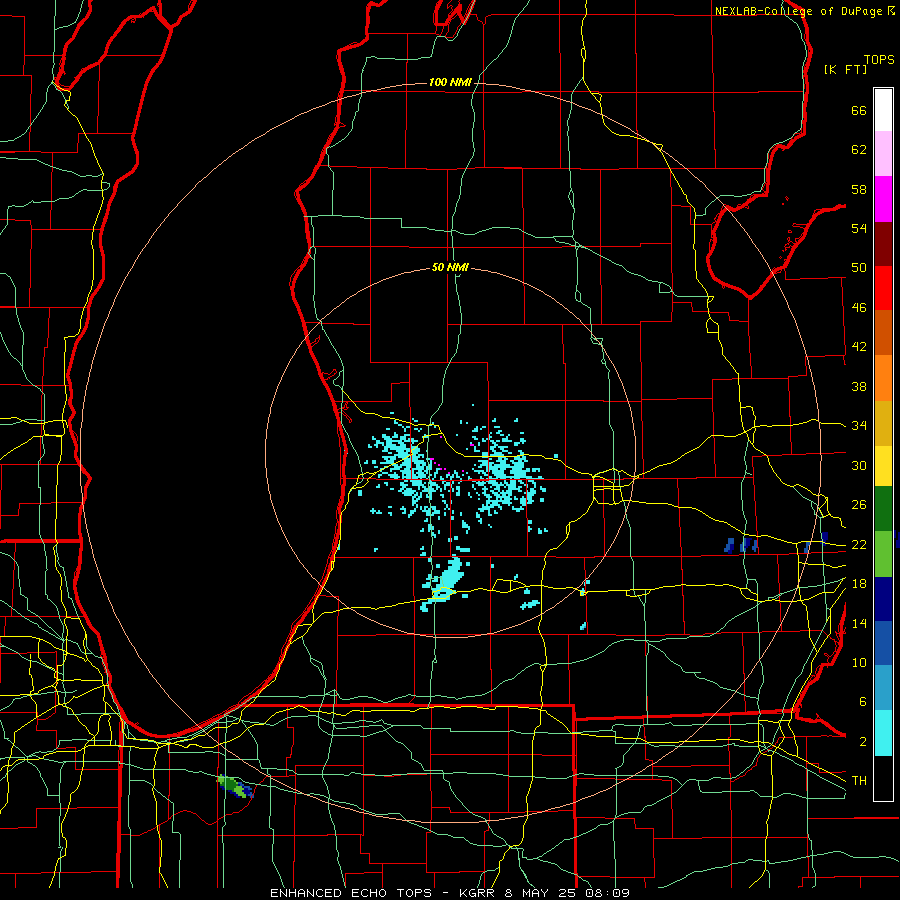
Task: Click the 42 value on the legend
Action: (x=859, y=347)
